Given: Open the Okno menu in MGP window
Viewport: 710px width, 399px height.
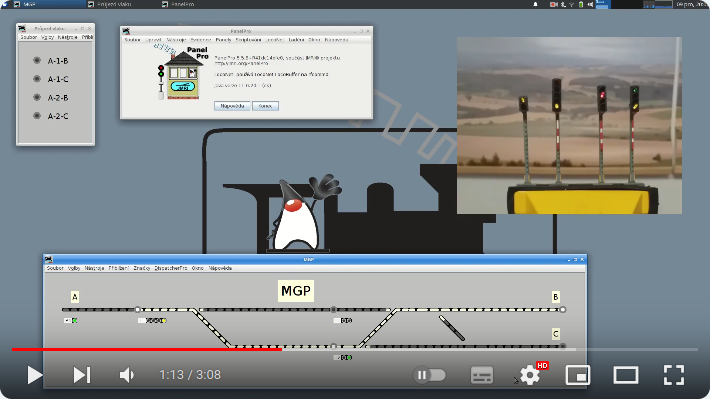Looking at the screenshot, I should coord(197,268).
